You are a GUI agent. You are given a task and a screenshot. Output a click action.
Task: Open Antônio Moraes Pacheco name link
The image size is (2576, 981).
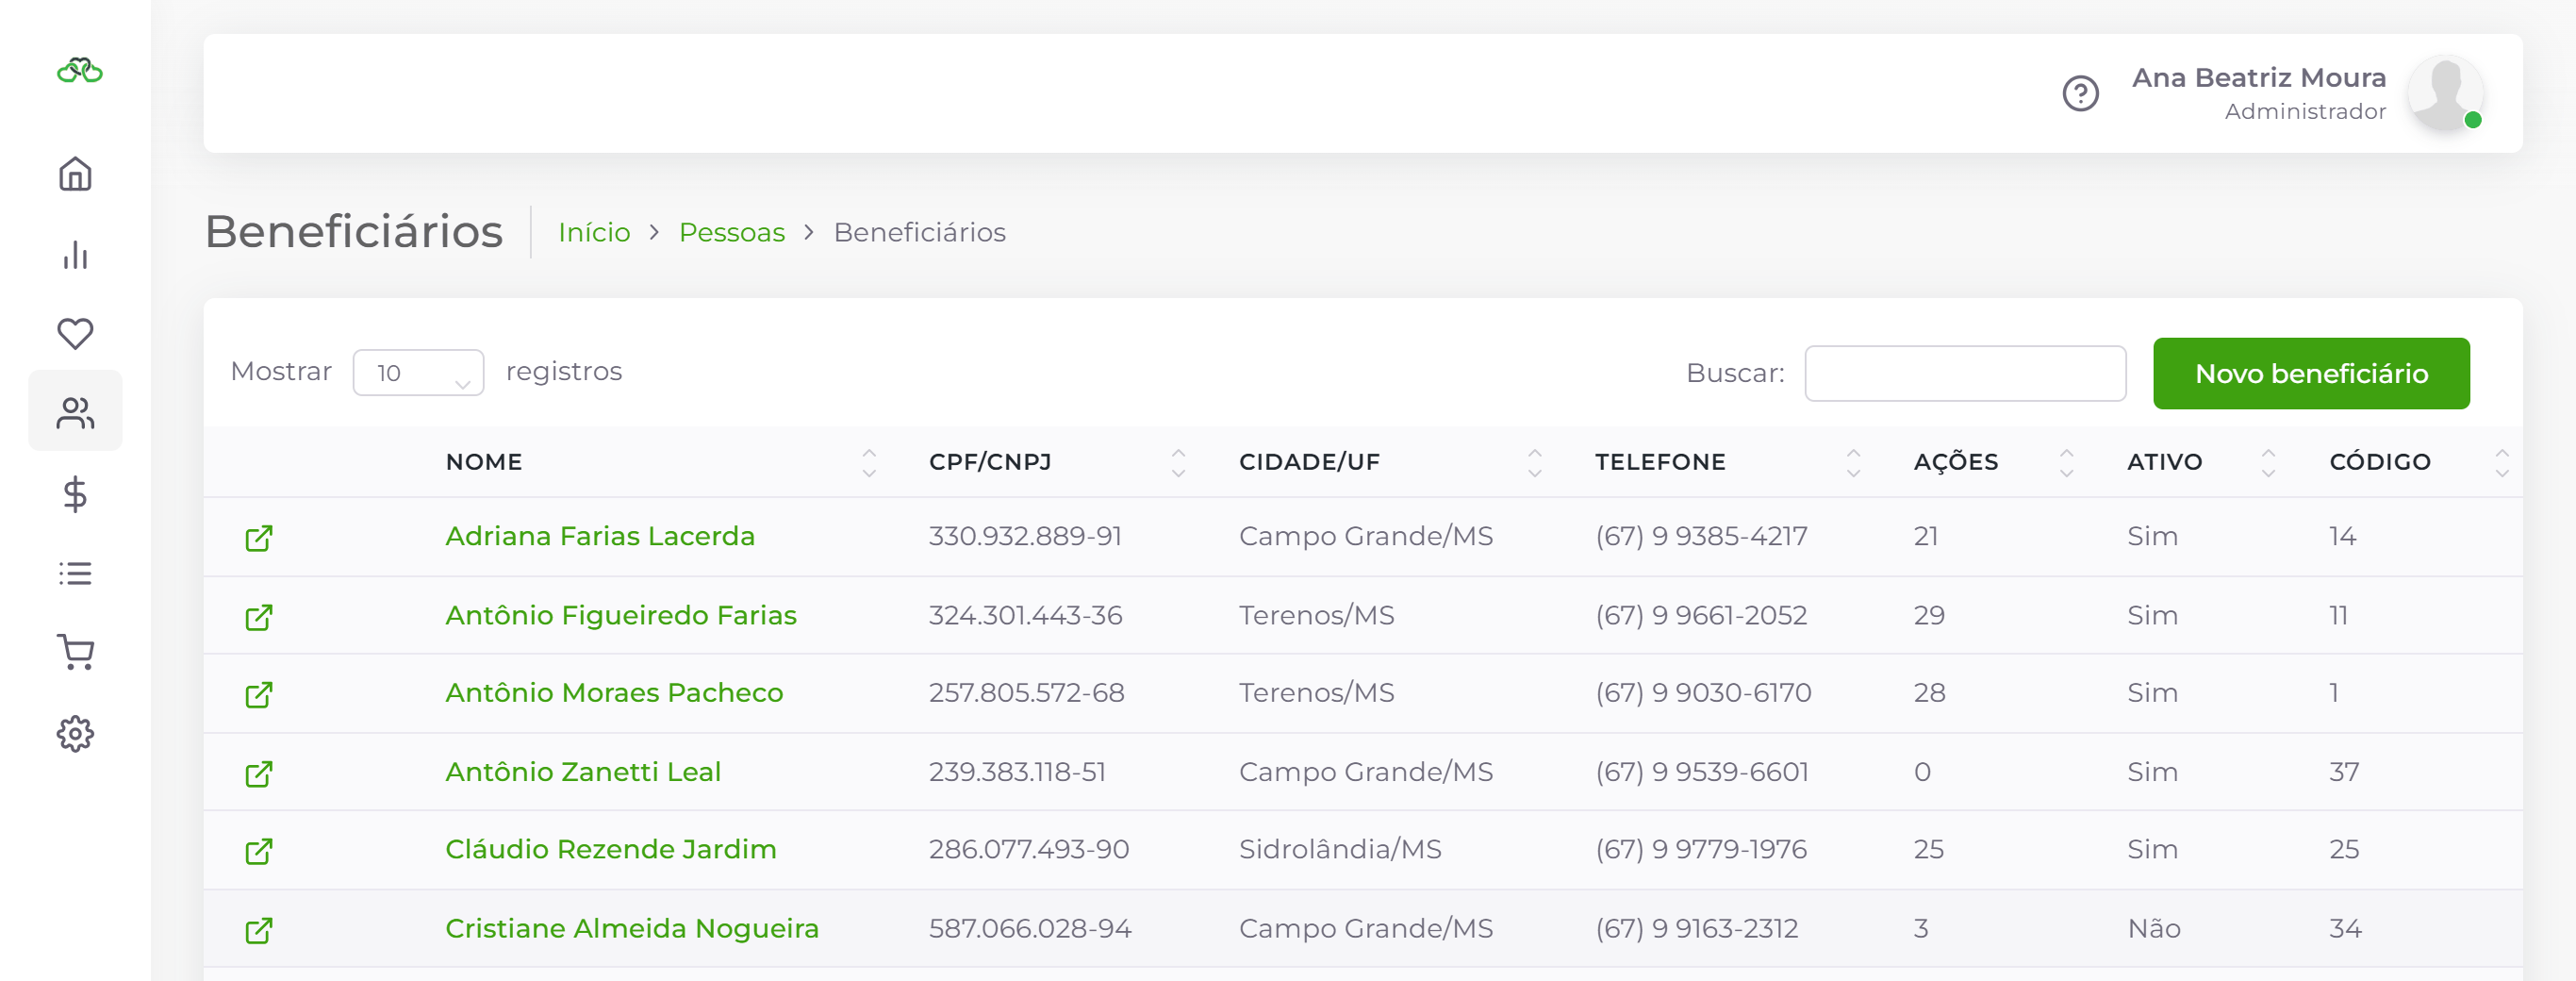click(614, 692)
